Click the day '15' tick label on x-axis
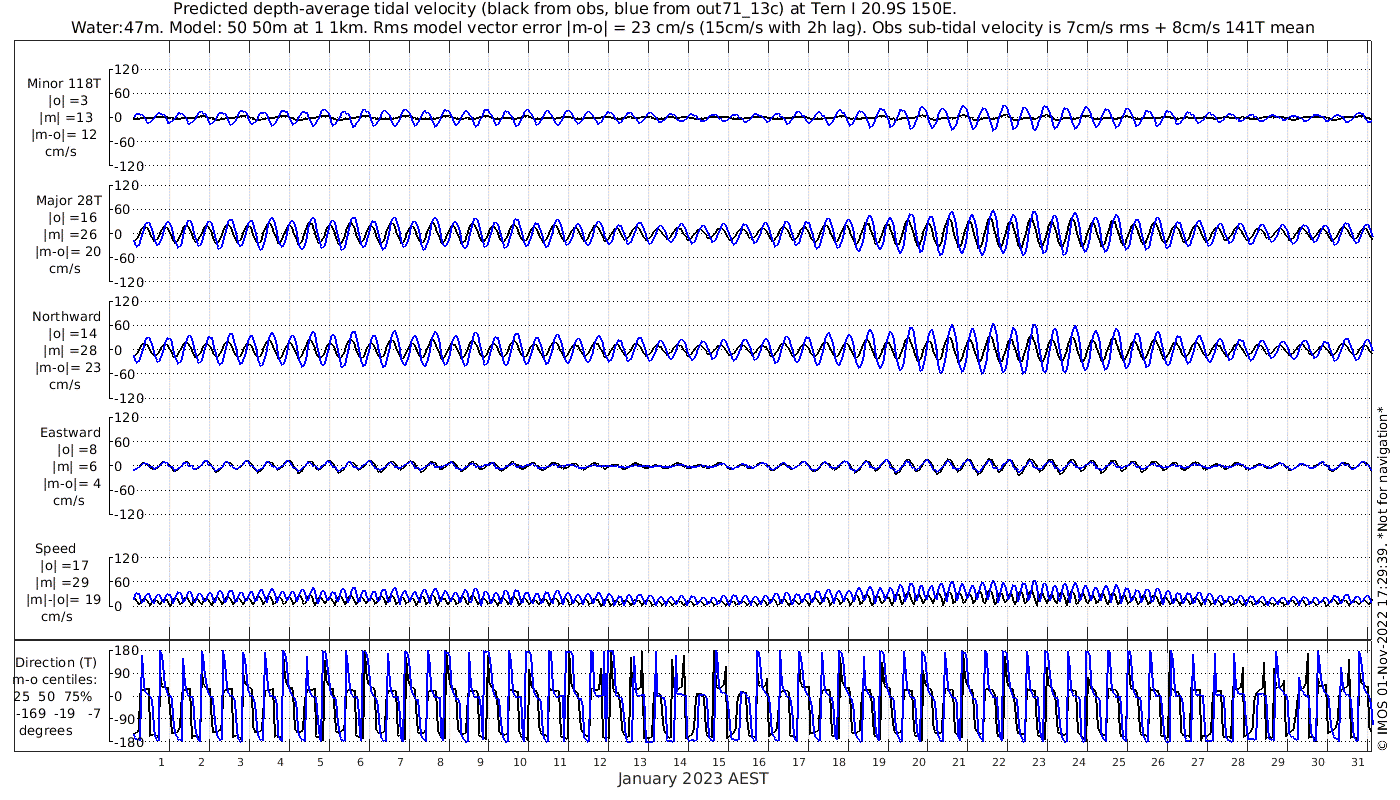Image resolution: width=1400 pixels, height=800 pixels. pyautogui.click(x=719, y=762)
